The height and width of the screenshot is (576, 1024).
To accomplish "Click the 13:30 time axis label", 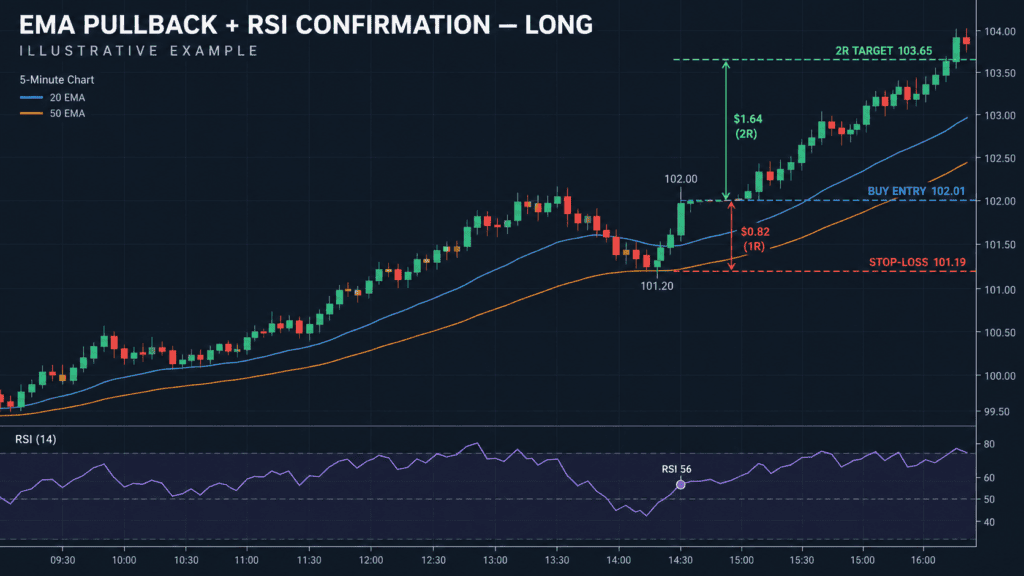I will tap(556, 560).
